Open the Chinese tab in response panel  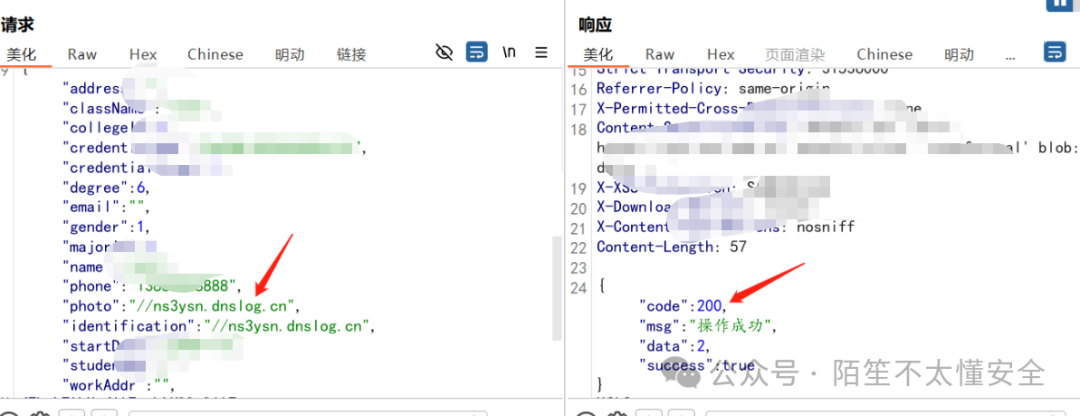point(884,54)
